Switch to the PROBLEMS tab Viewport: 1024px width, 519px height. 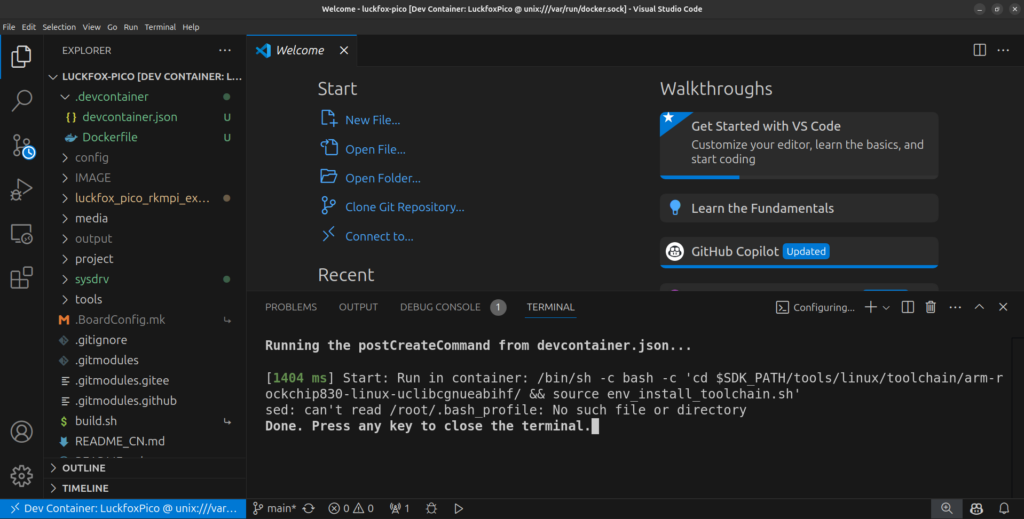(291, 307)
